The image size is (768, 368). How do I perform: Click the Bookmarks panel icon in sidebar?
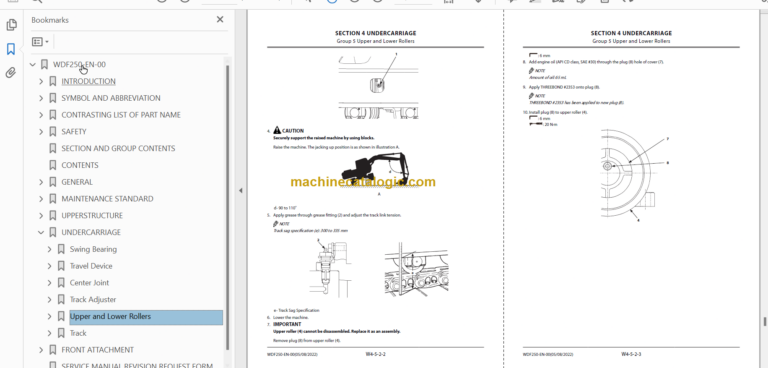11,49
